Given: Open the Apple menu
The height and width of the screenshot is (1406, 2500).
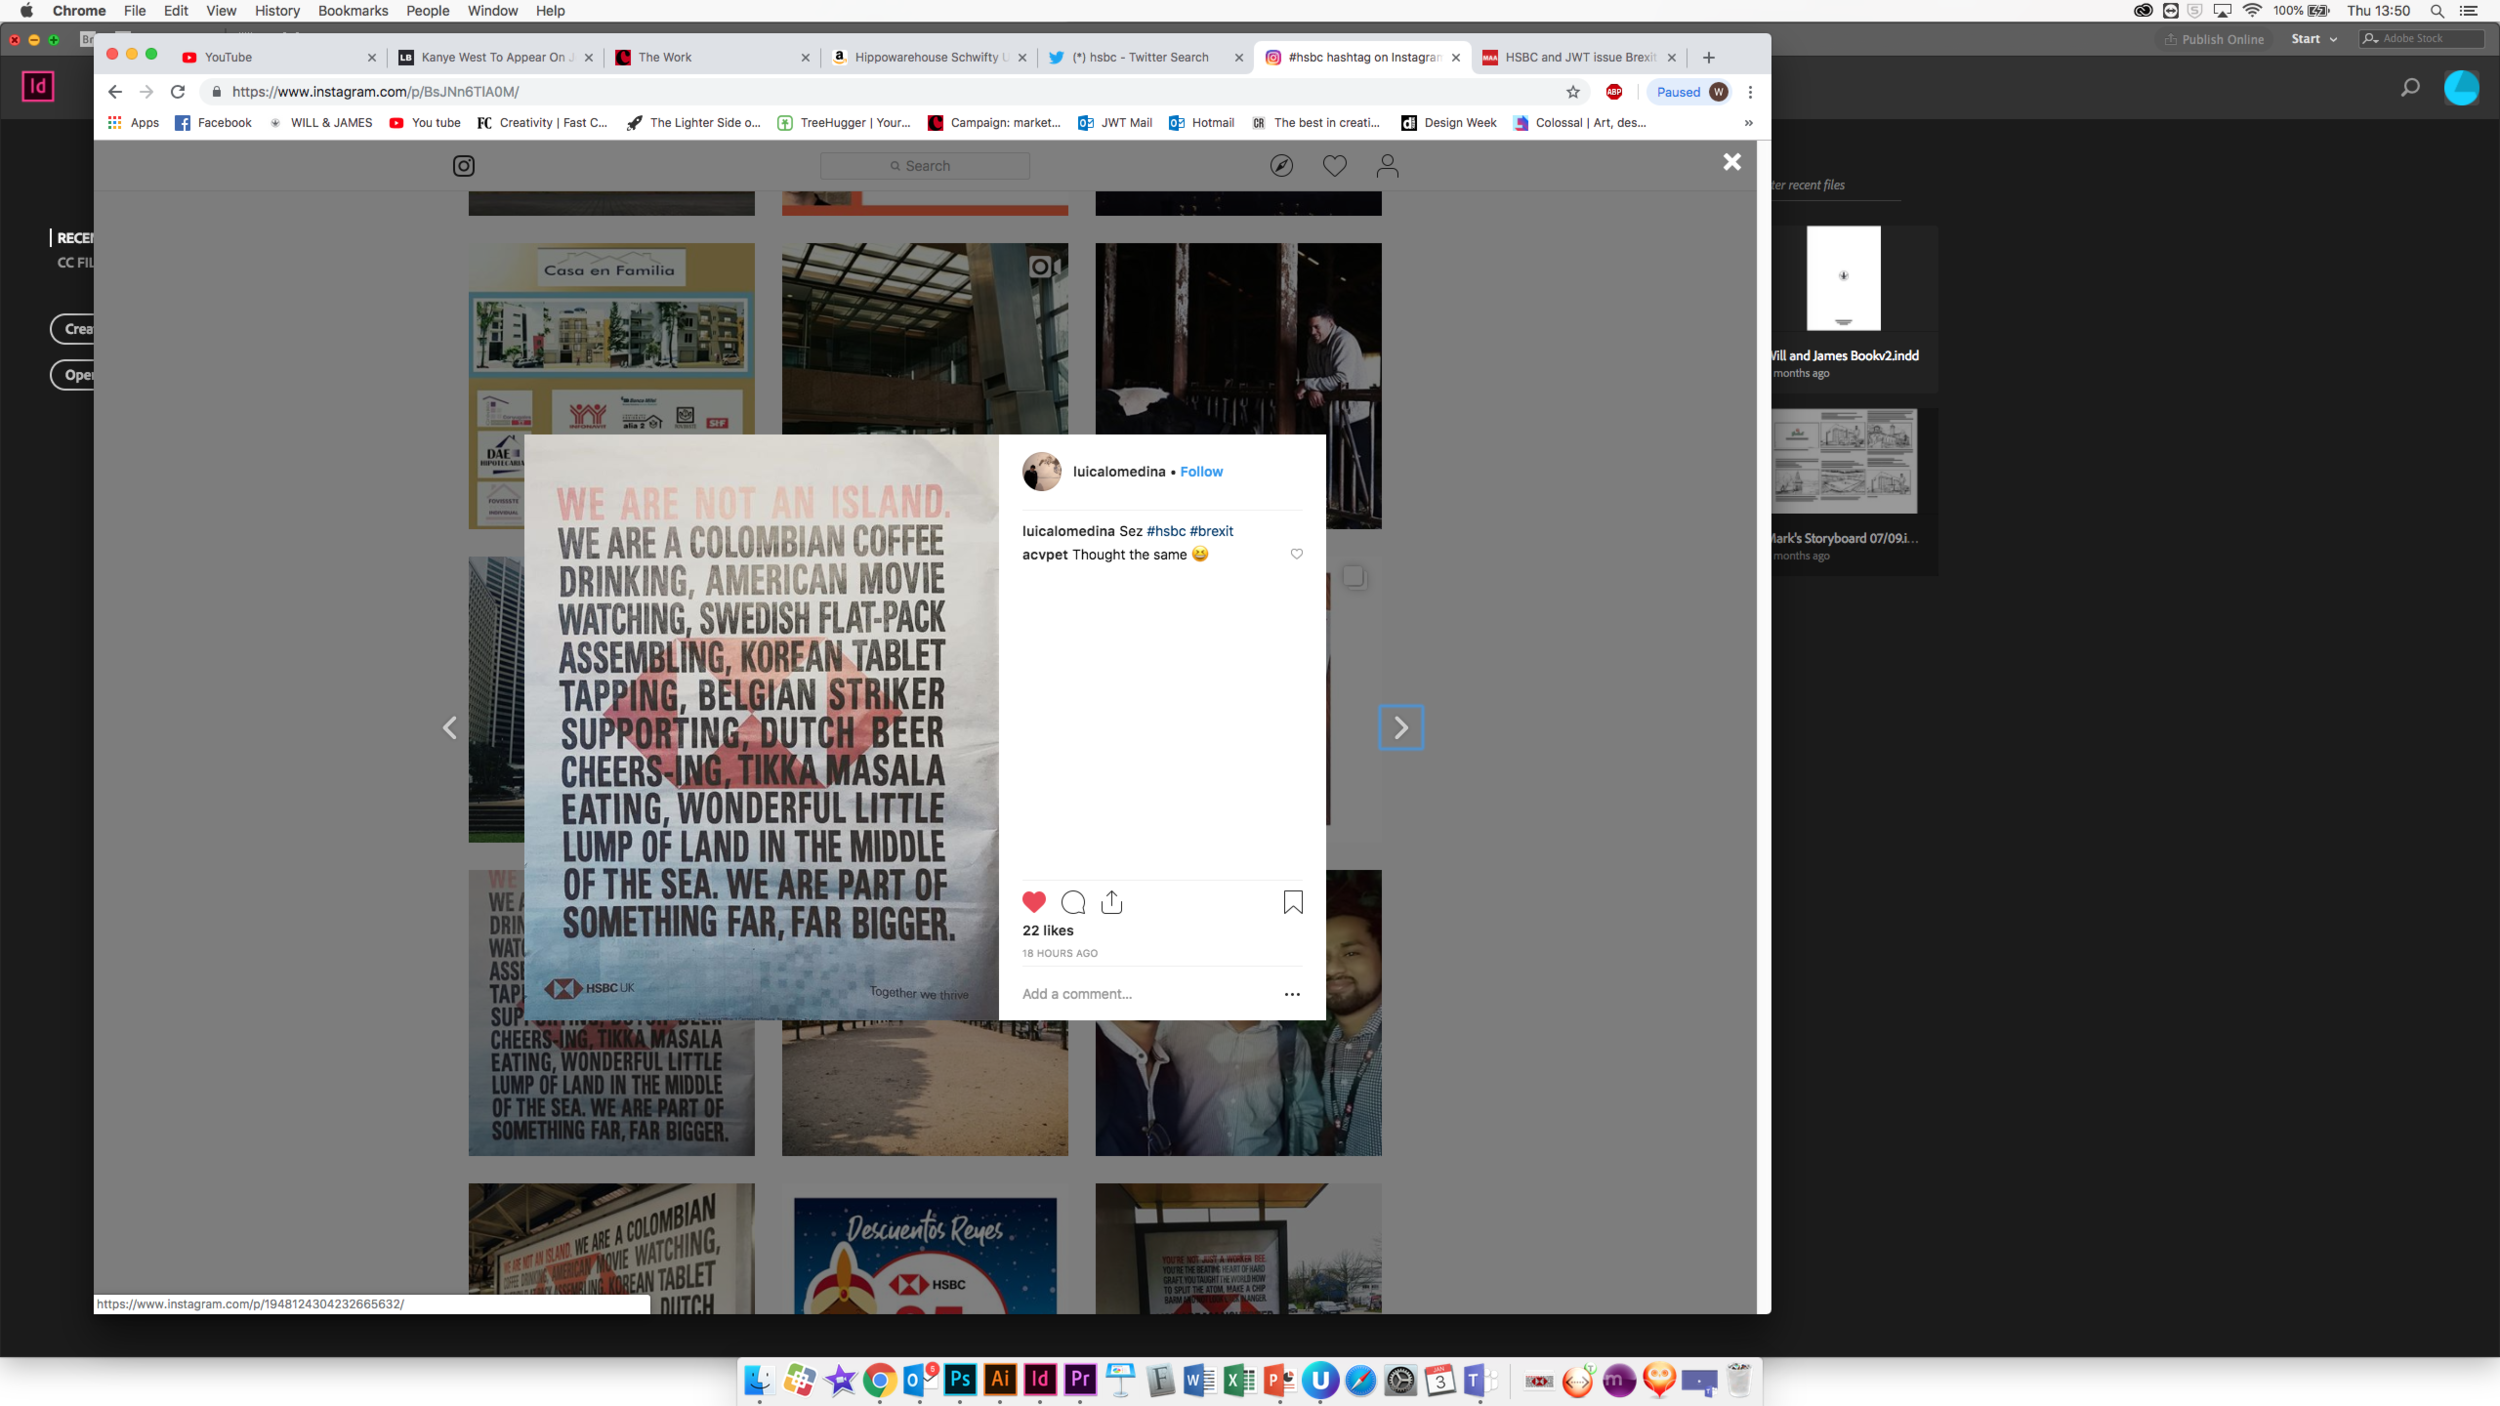Looking at the screenshot, I should coord(27,11).
